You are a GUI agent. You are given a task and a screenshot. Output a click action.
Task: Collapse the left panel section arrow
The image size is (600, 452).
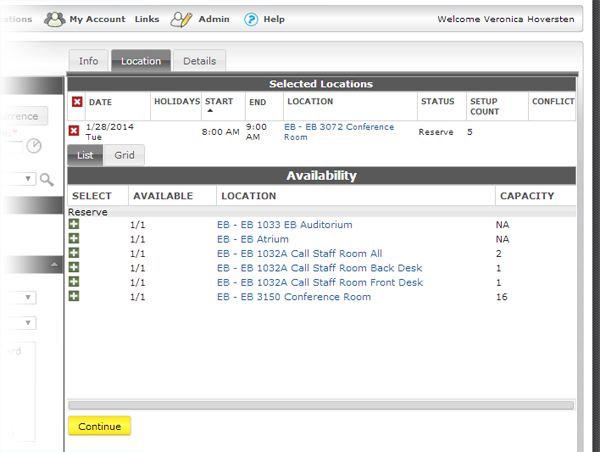[53, 264]
